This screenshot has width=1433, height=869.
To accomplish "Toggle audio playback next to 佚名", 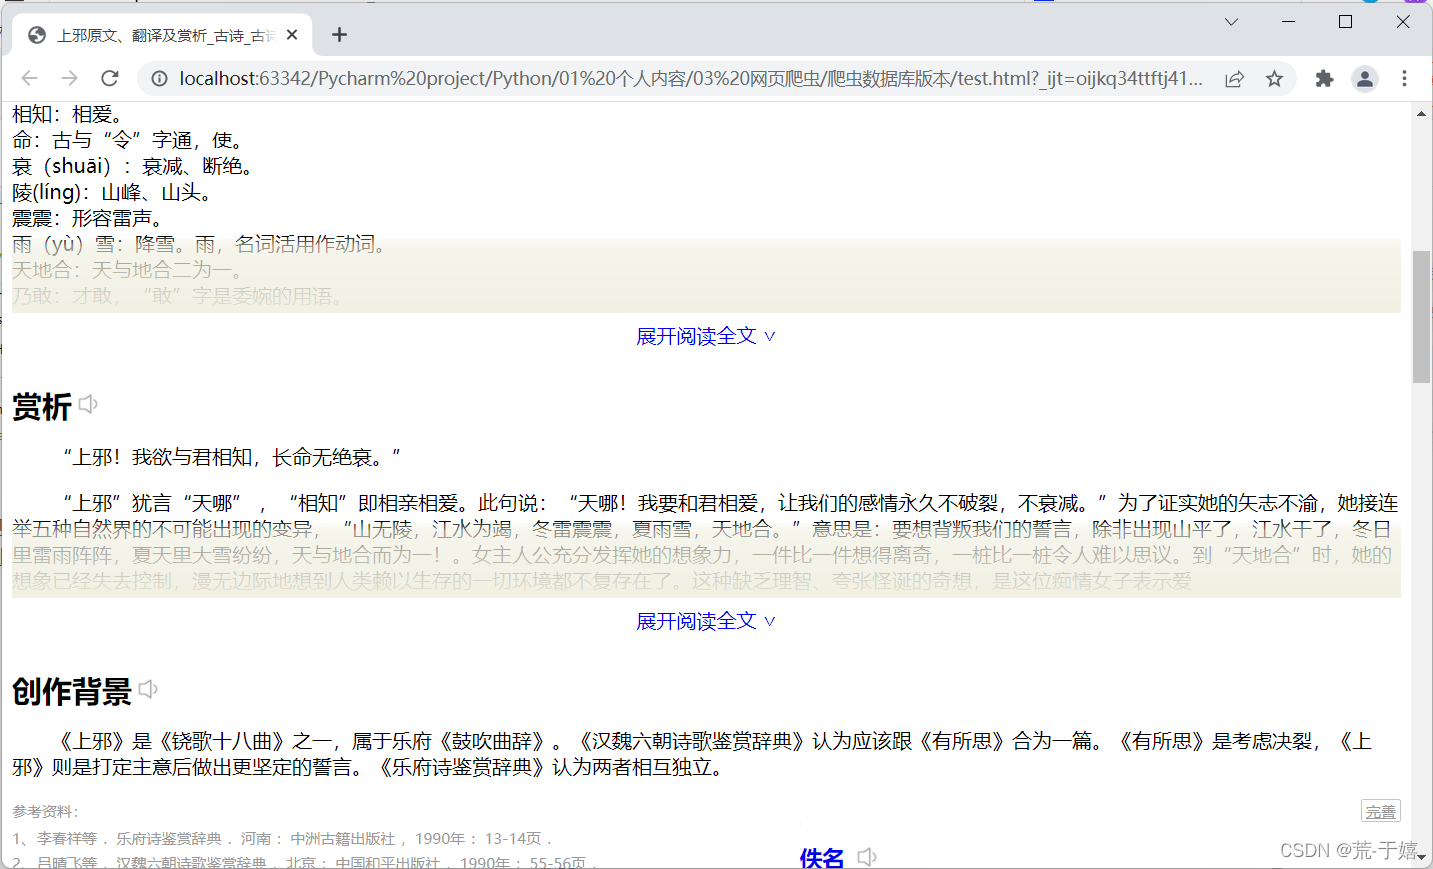I will point(866,855).
